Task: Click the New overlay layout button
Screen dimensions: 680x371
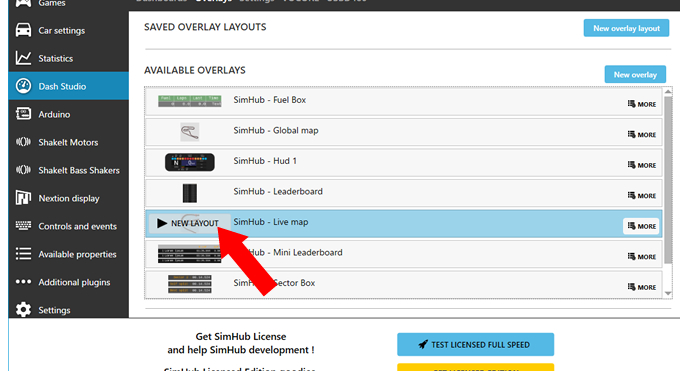Action: [x=626, y=28]
